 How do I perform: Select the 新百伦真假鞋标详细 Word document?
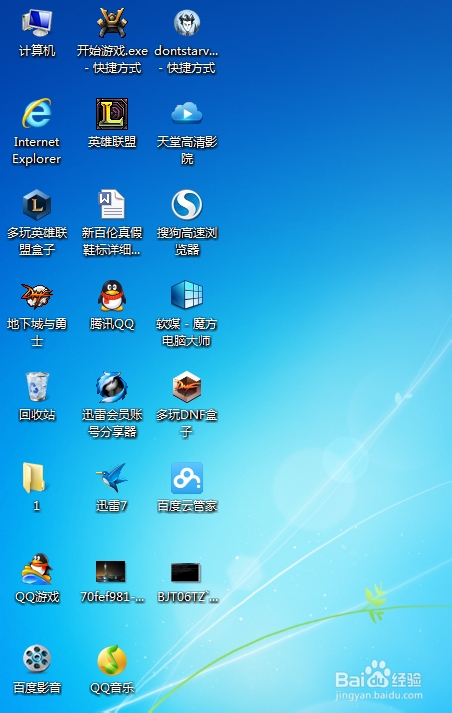tap(112, 205)
